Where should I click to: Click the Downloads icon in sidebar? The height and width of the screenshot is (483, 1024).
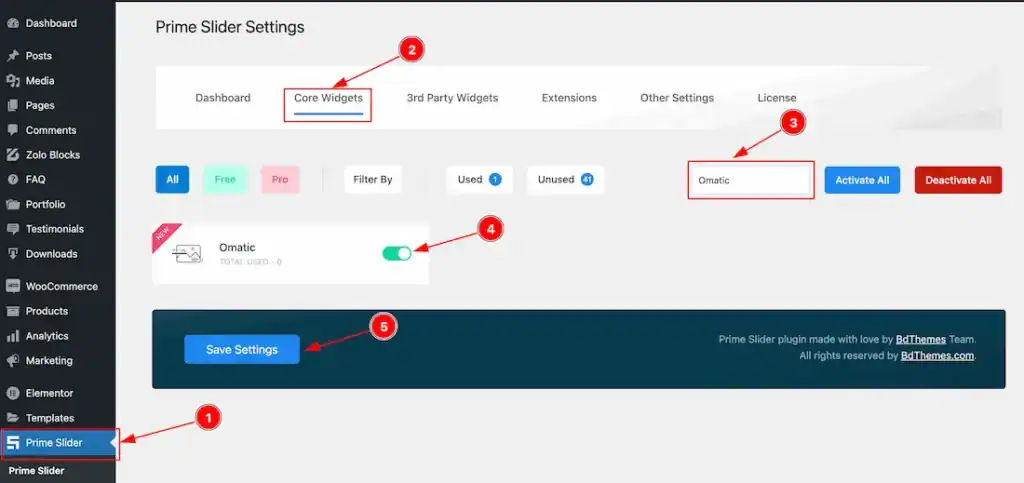pos(12,254)
